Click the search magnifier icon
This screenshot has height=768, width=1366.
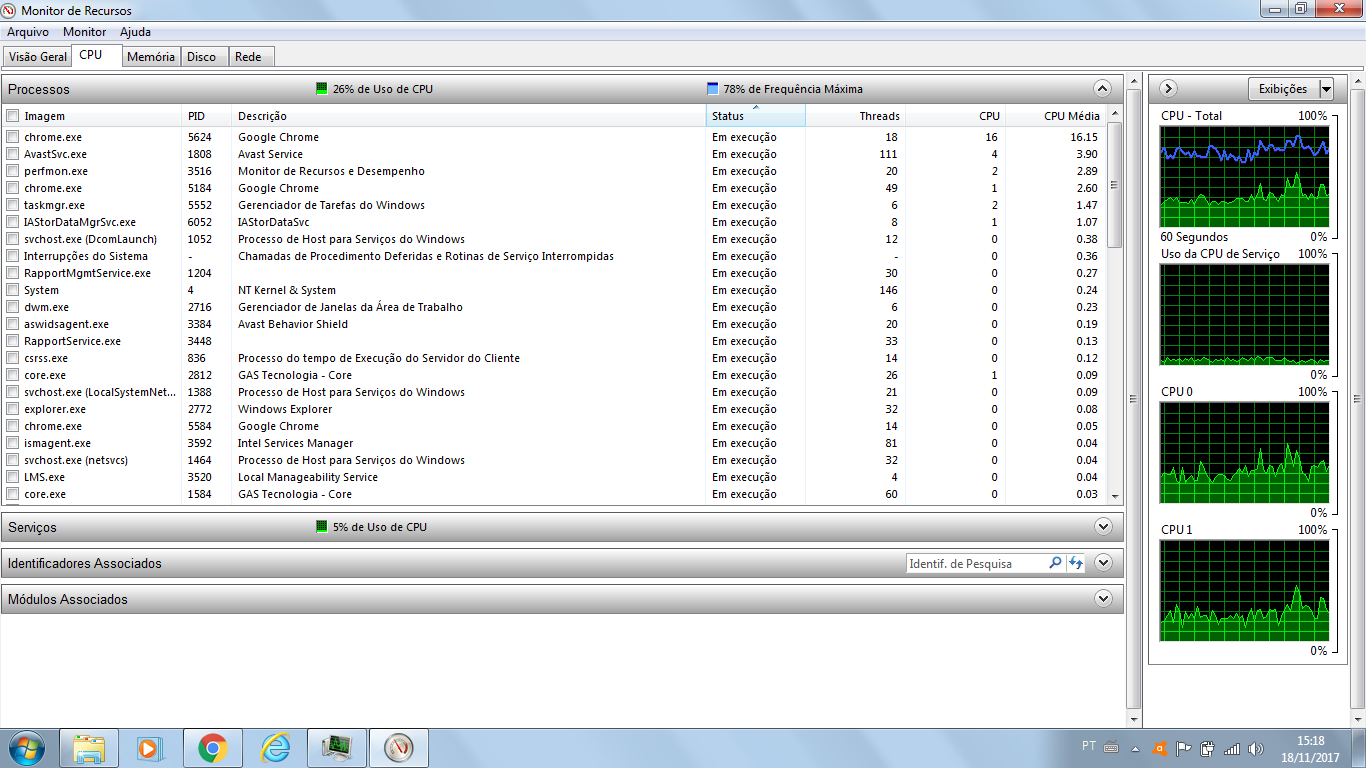[x=1055, y=563]
